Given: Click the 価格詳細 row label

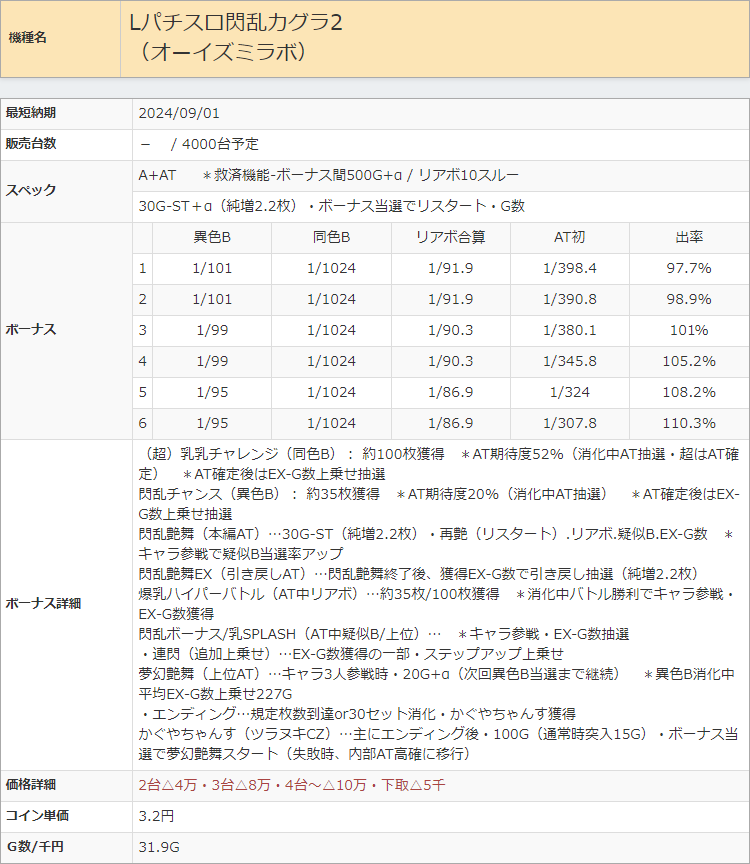Looking at the screenshot, I should [x=31, y=785].
